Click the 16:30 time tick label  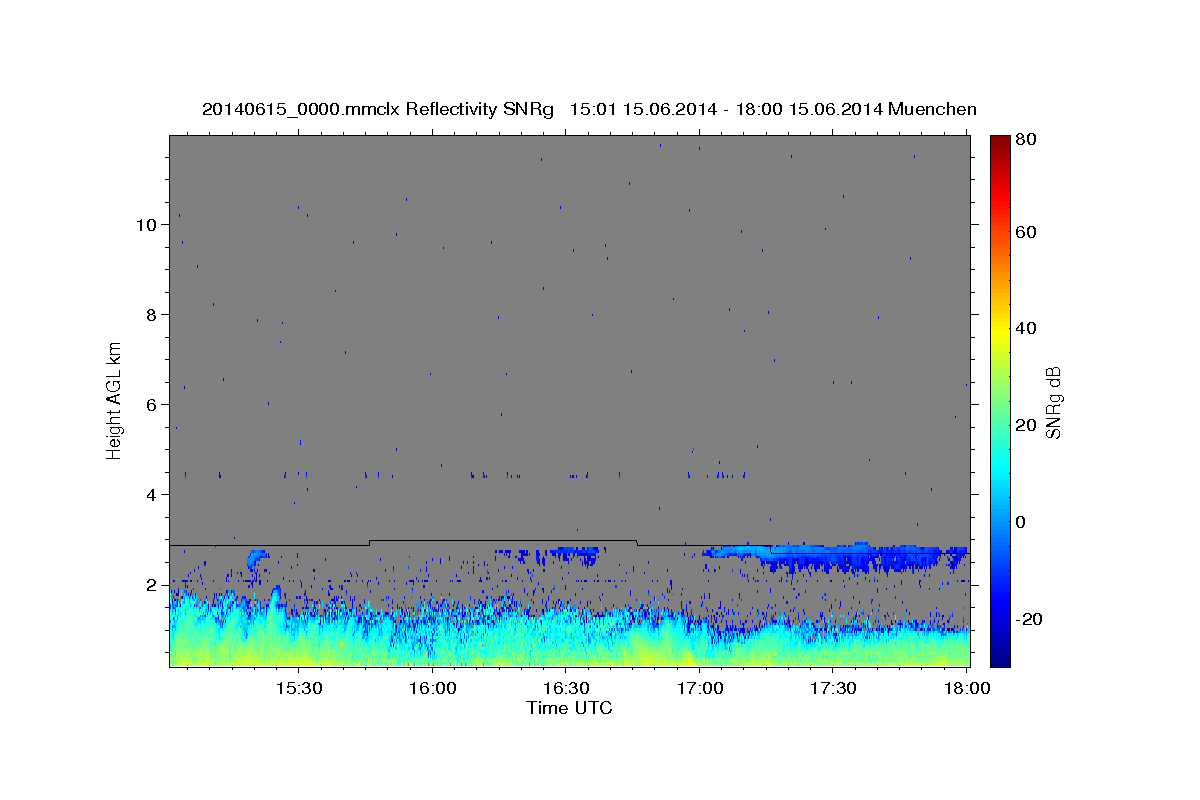pos(565,688)
